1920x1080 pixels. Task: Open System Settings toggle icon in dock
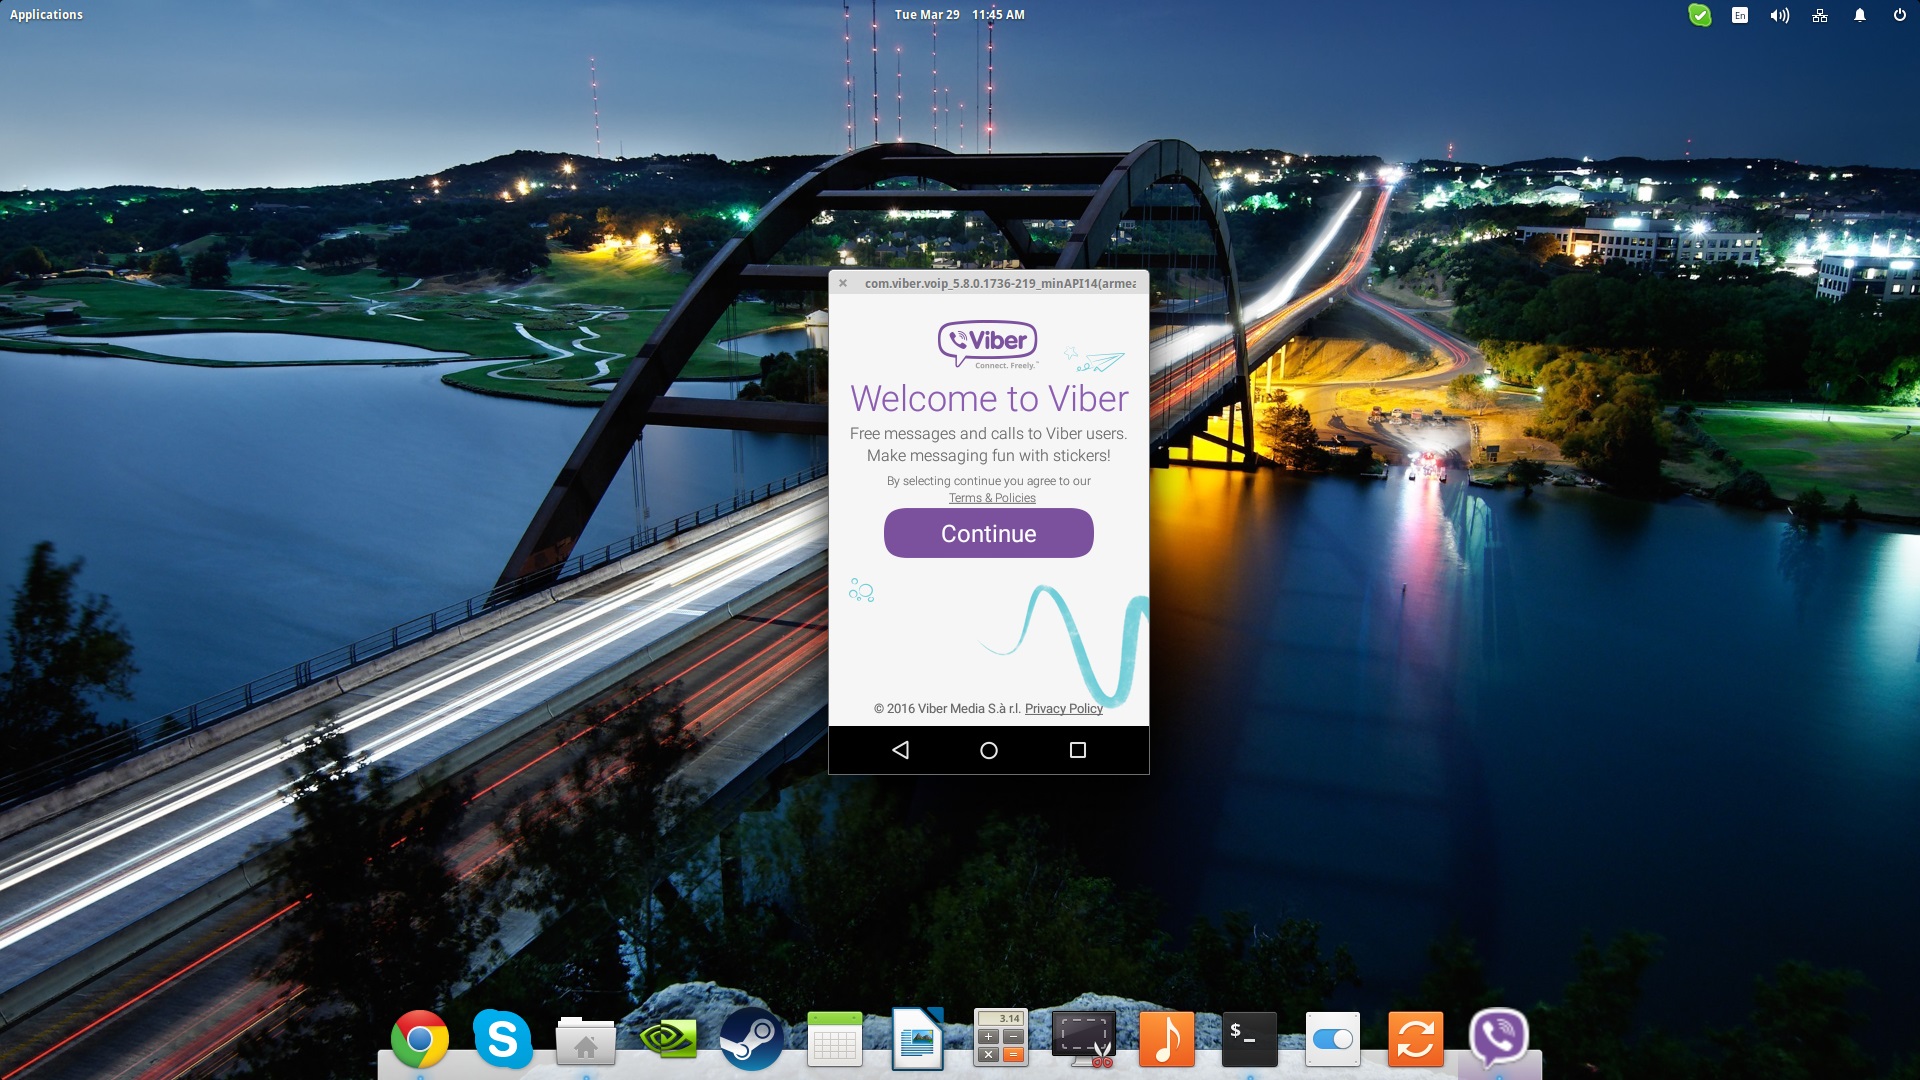pos(1333,1039)
